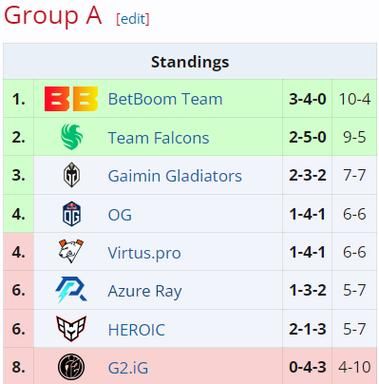Screen dimensions: 379x384
Task: Click the Team Falcons green logo
Action: coord(72,137)
